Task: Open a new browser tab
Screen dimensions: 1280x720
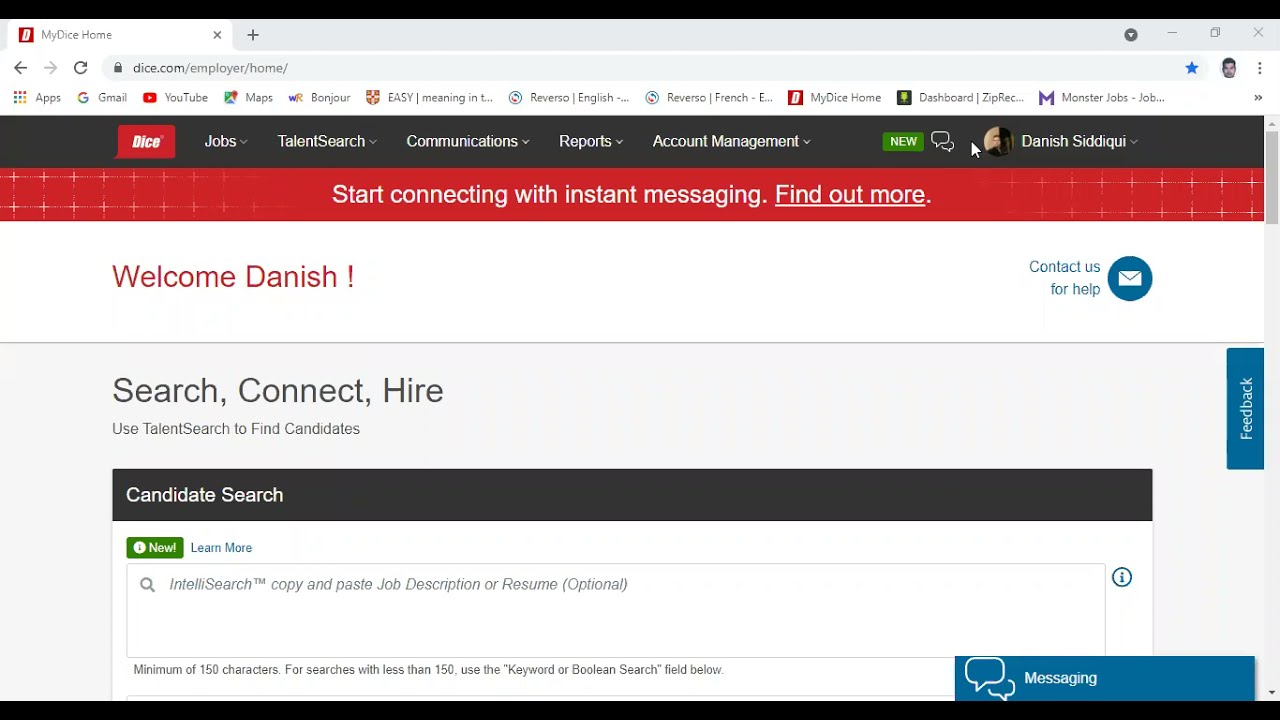Action: 253,35
